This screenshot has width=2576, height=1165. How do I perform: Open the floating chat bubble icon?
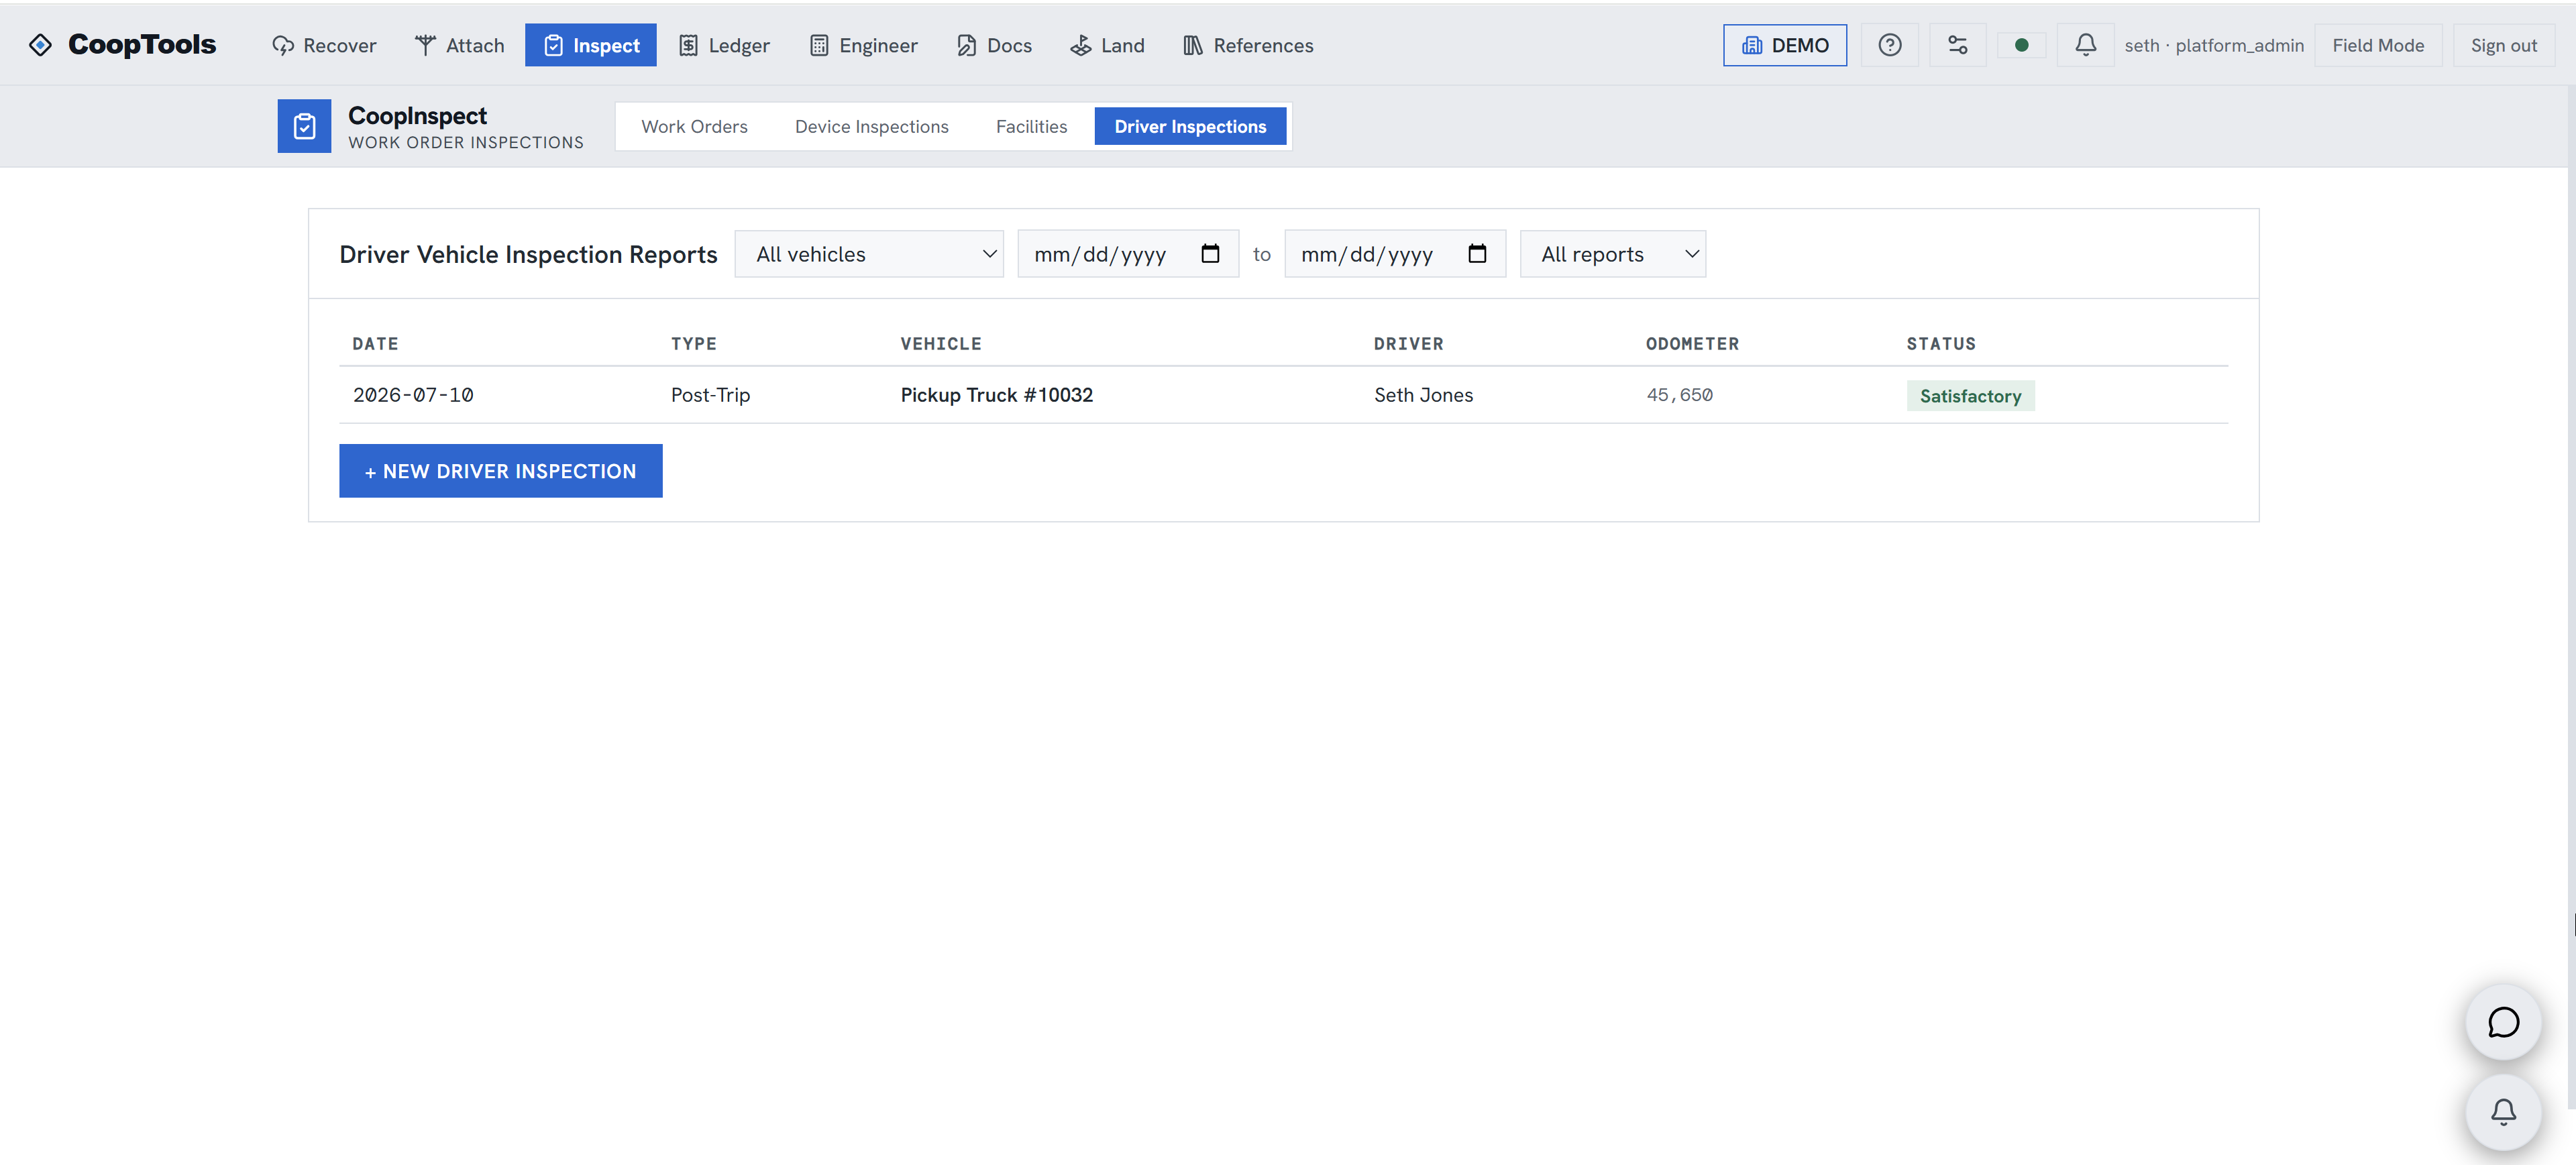(x=2503, y=1022)
